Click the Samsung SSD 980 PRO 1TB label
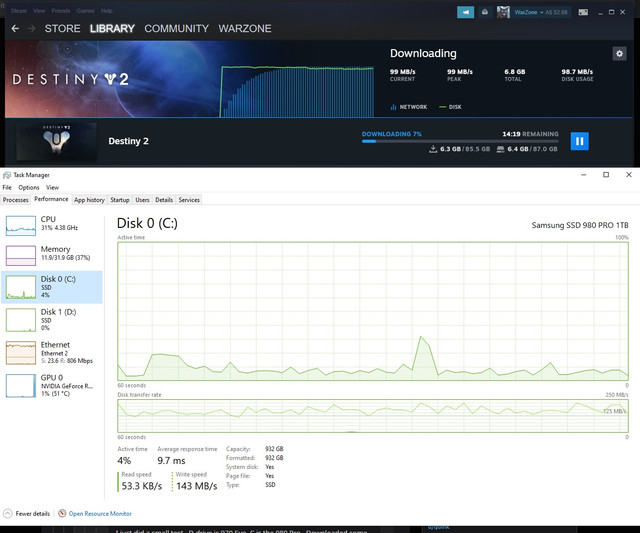The width and height of the screenshot is (640, 533). pos(580,225)
